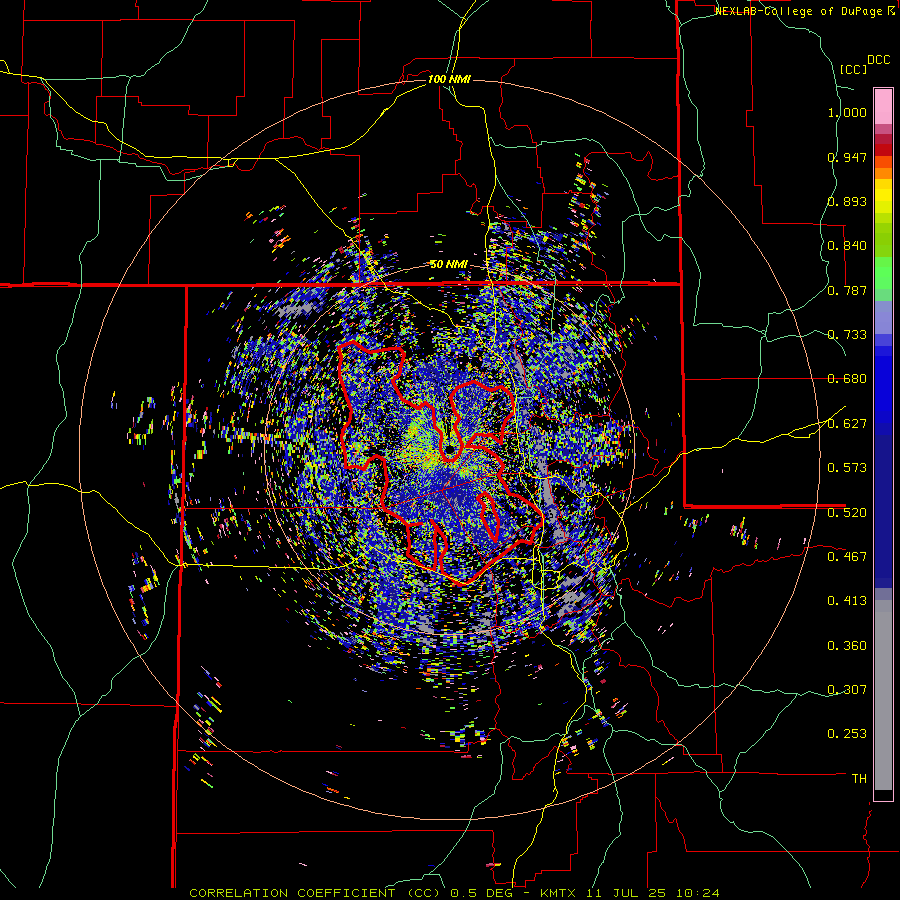Click the 0.307 legend value
Viewport: 900px width, 900px height.
coord(847,690)
